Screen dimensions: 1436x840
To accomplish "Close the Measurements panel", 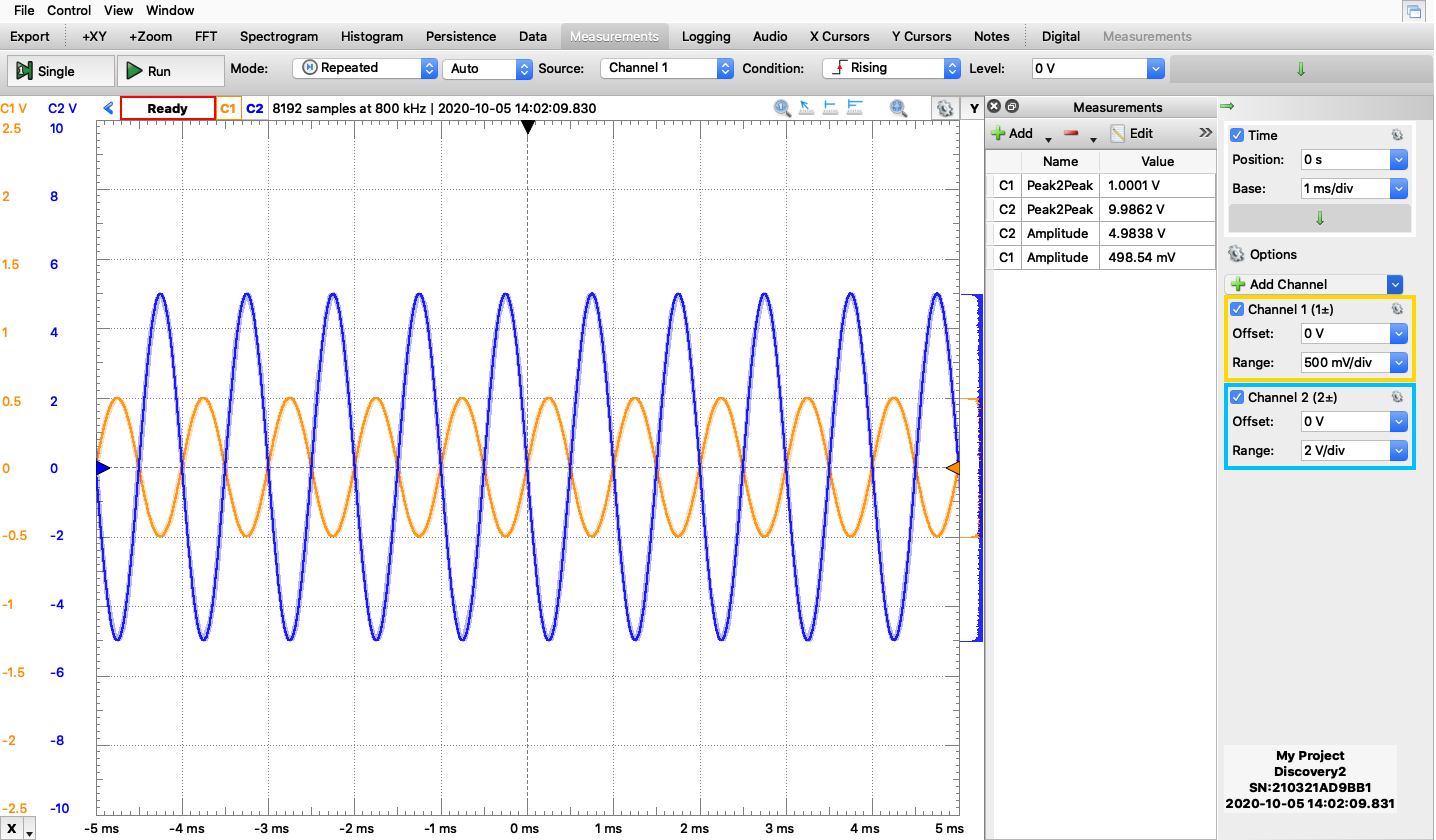I will (994, 107).
